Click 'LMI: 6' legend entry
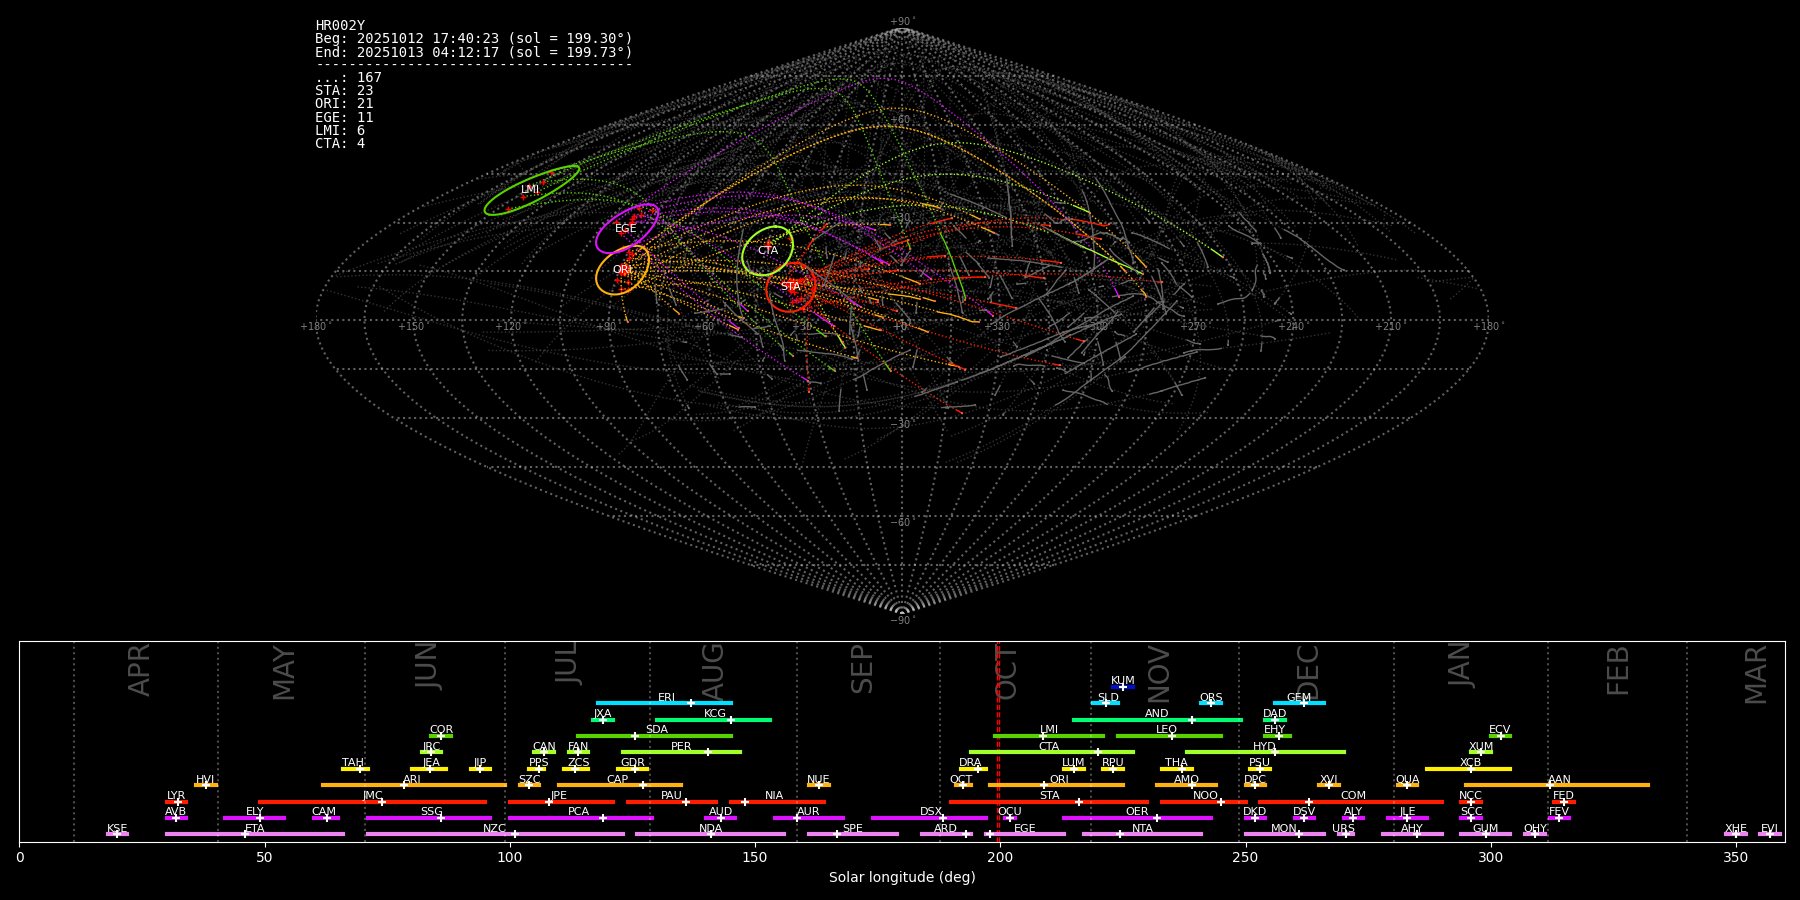The width and height of the screenshot is (1800, 900). [x=340, y=131]
